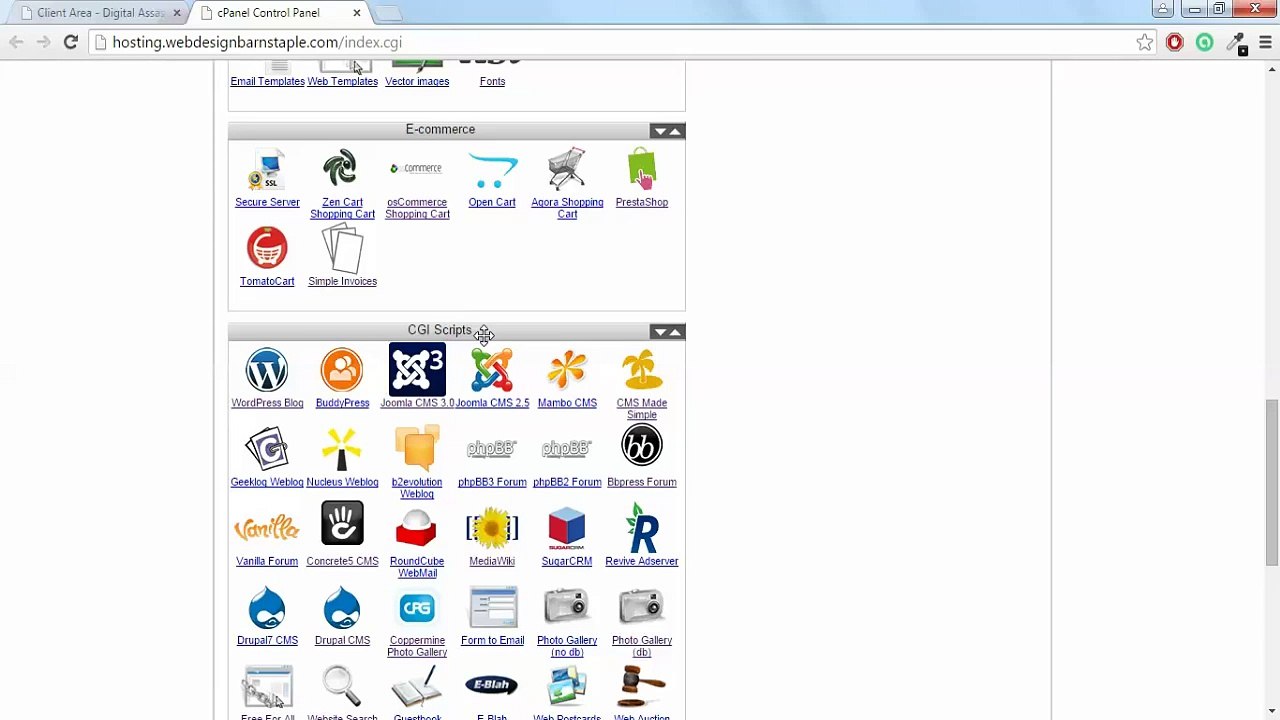
Task: Select the Drupal7 CMS icon
Action: pyautogui.click(x=267, y=607)
